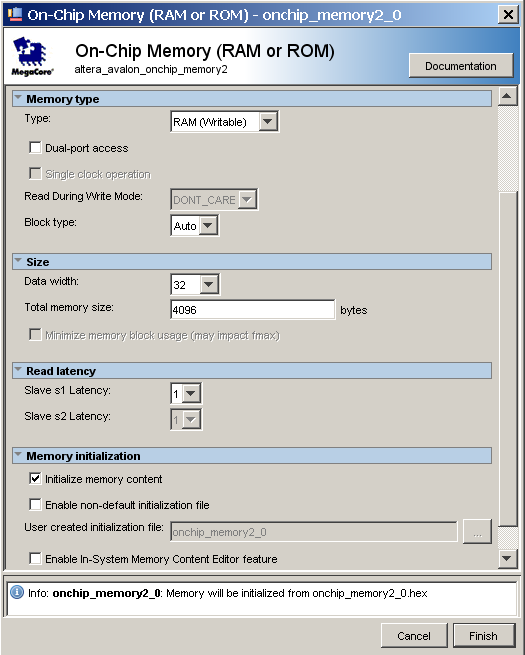Click the info icon in message panel

17,592
